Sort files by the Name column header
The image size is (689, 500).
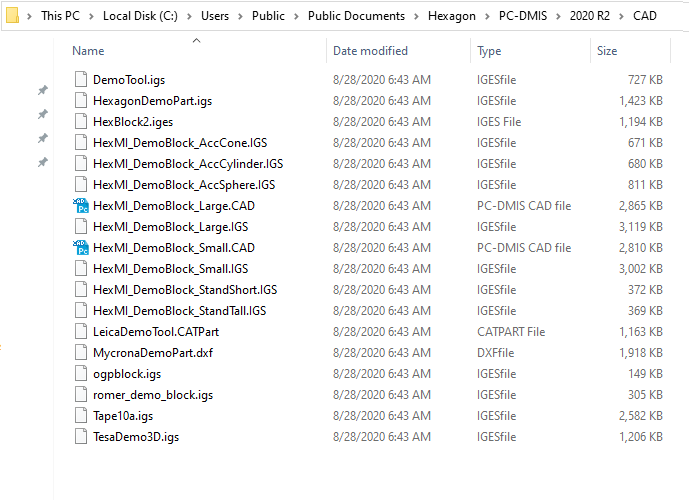[x=88, y=51]
